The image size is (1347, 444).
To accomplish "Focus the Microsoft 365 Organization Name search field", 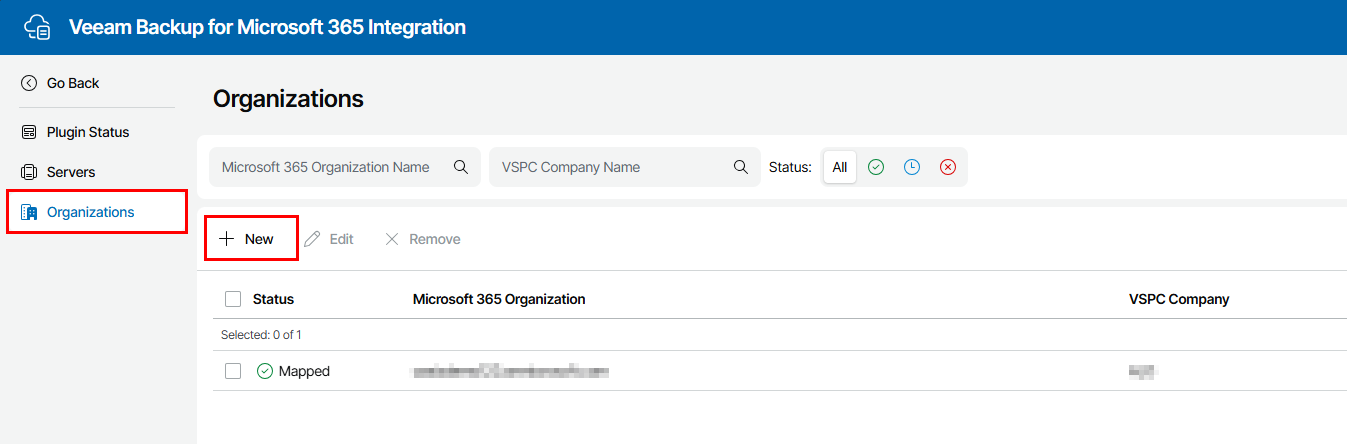I will [345, 167].
